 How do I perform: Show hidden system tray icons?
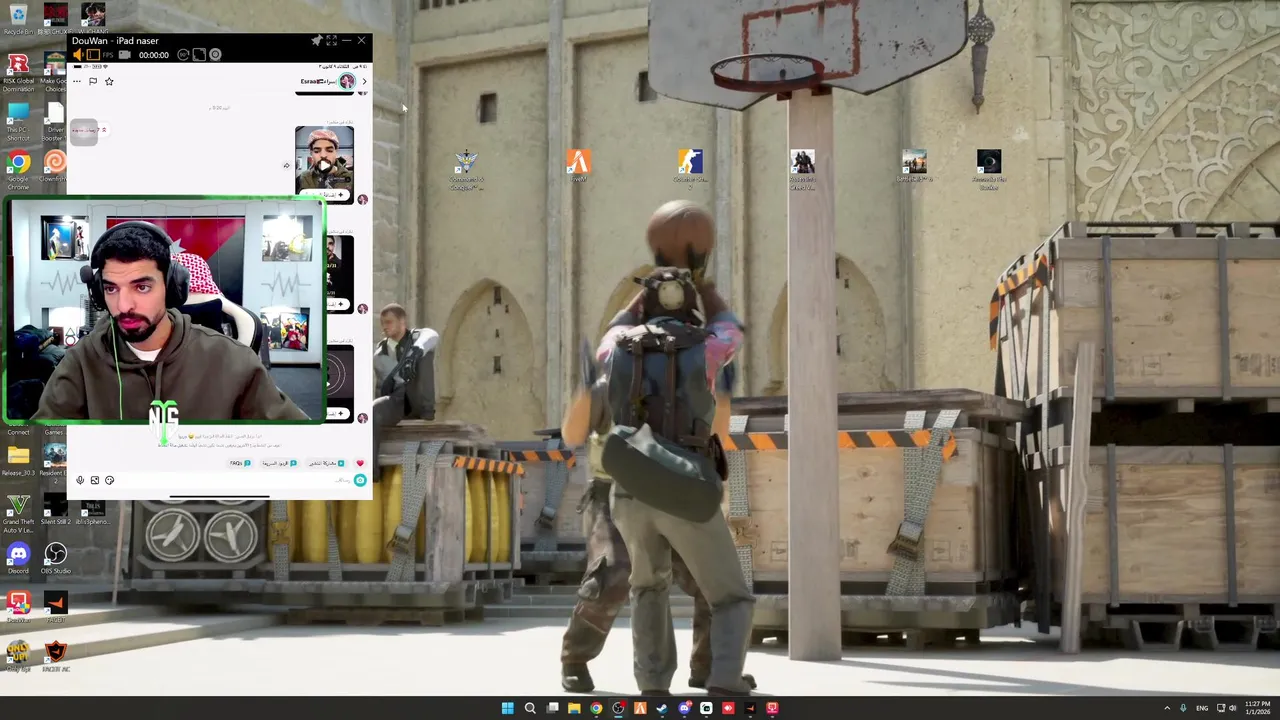click(1167, 708)
